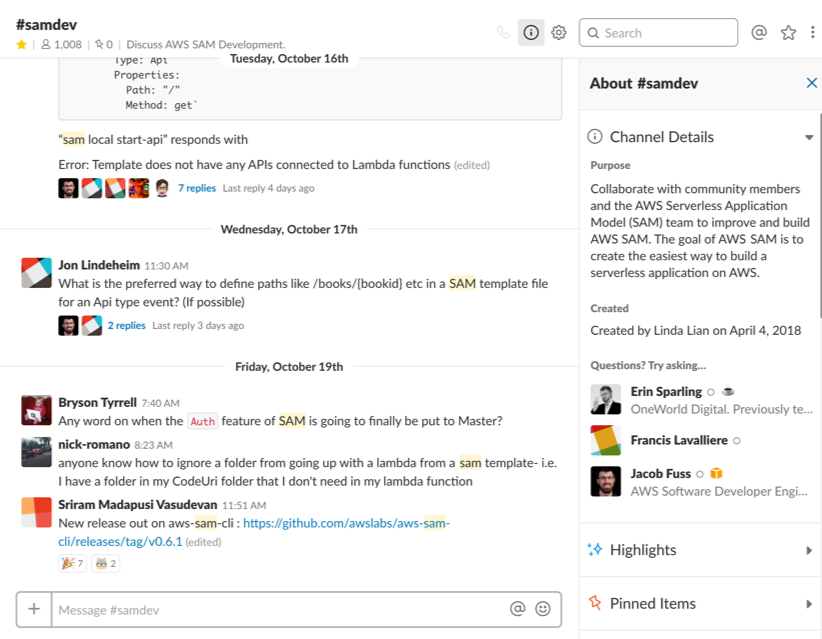Viewport: 822px width, 639px height.
Task: Click the "Last reply 3 days ago" text
Action: tap(198, 326)
